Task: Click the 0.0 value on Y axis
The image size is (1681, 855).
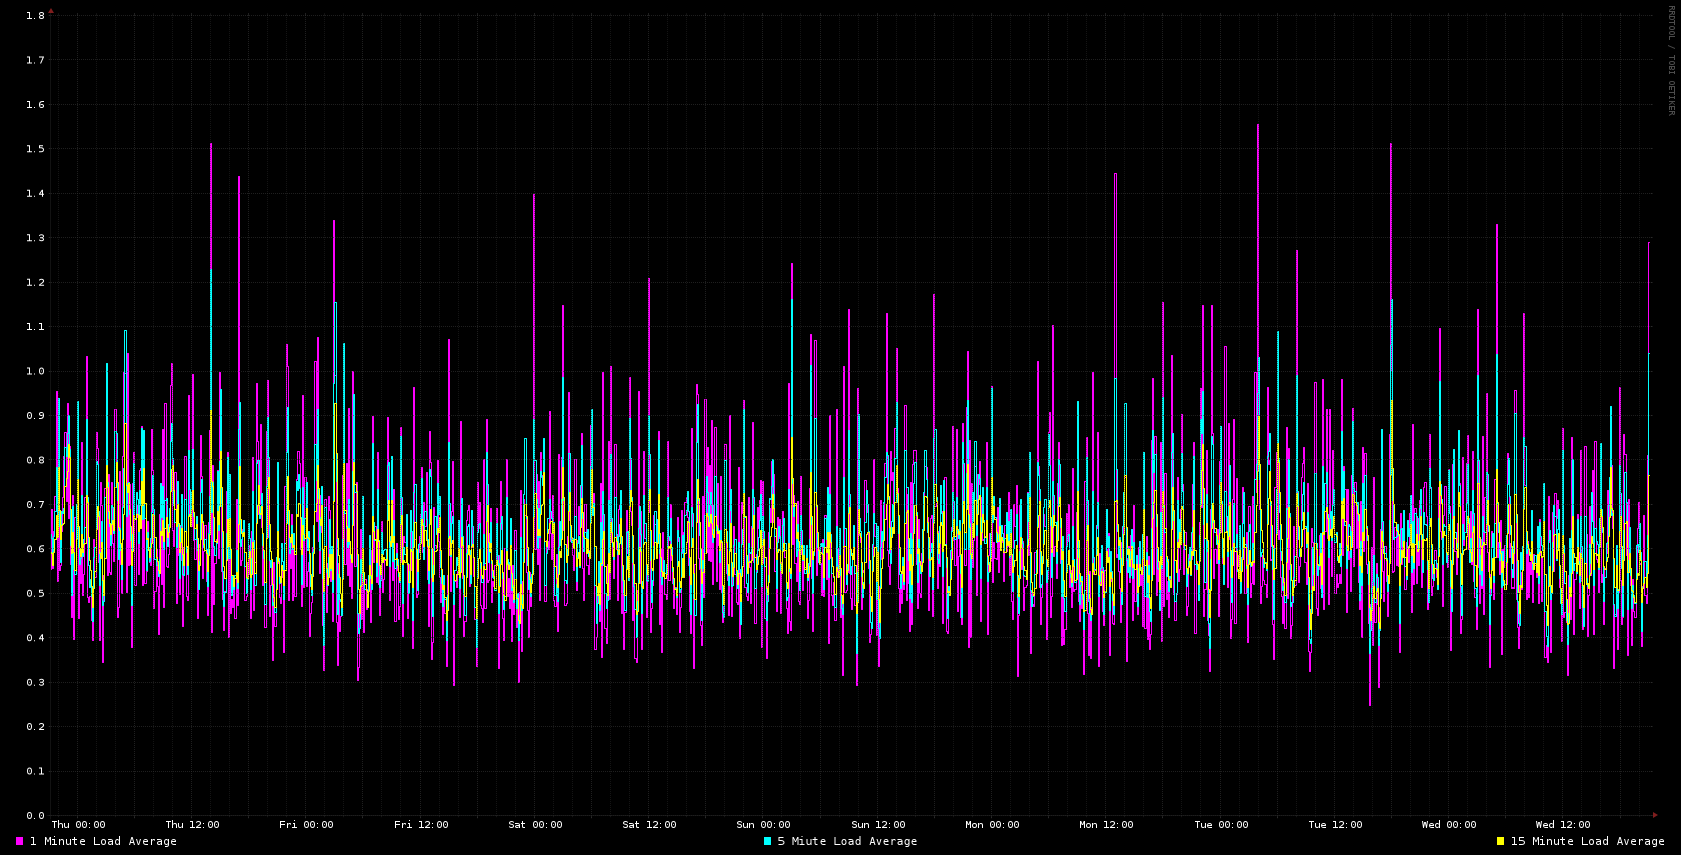Action: (x=35, y=816)
